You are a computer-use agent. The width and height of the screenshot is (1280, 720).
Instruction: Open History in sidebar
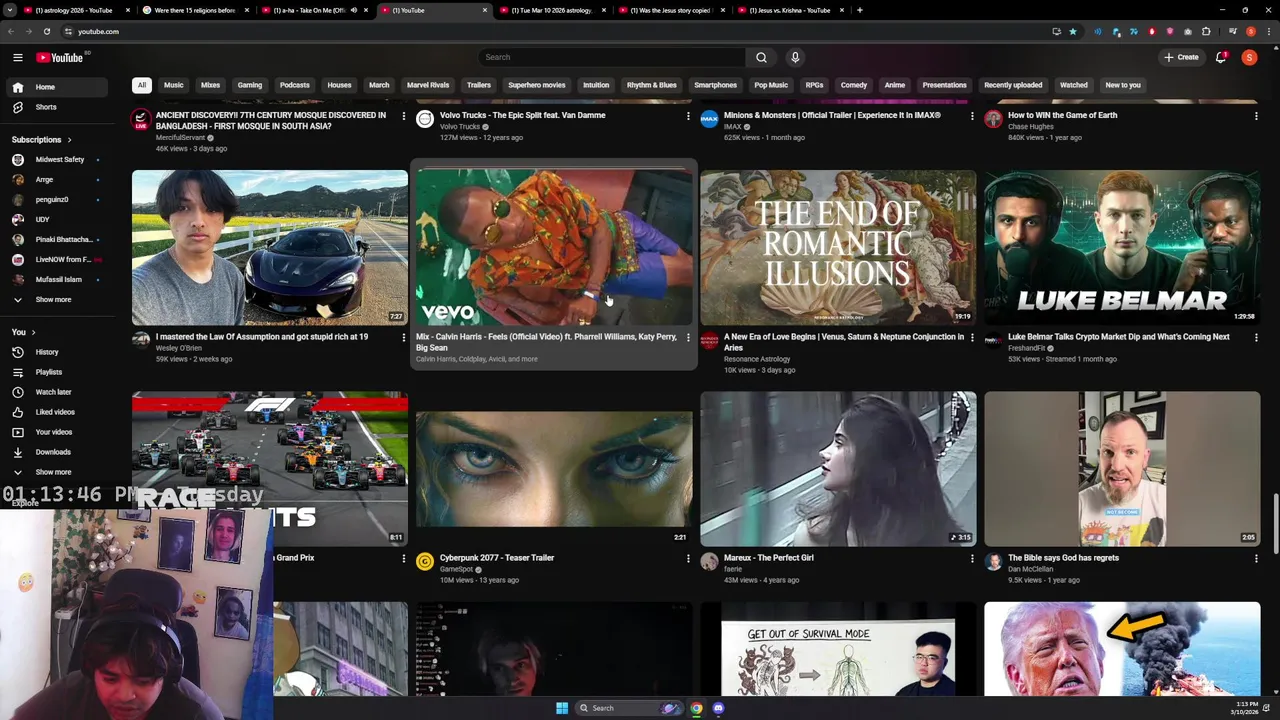[x=46, y=352]
